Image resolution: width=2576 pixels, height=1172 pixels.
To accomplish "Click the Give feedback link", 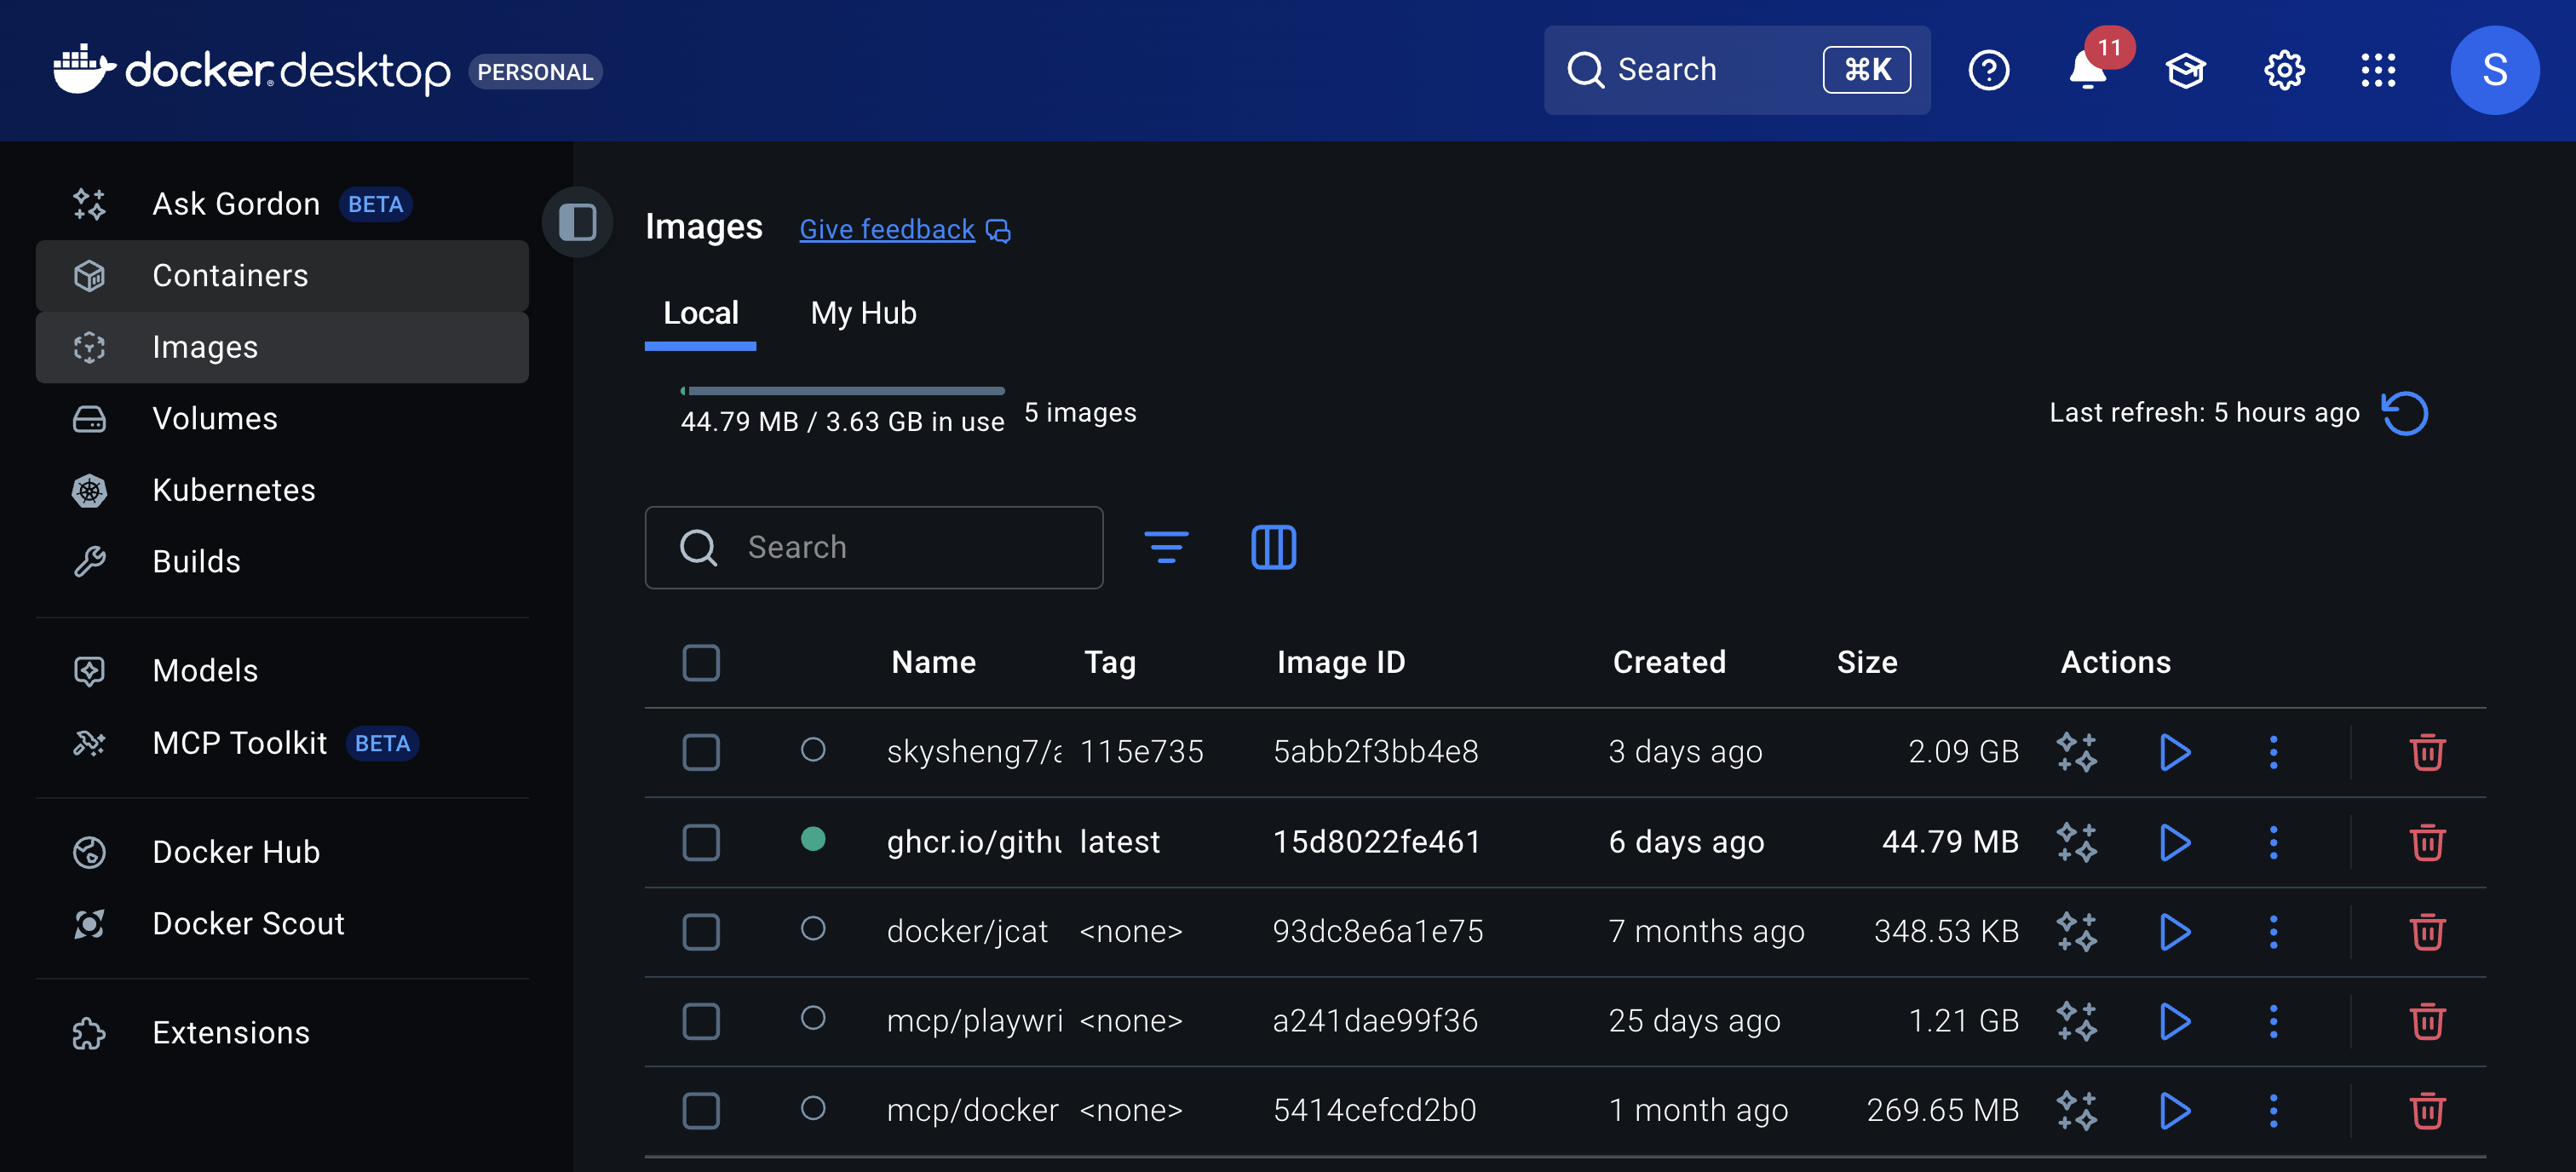I will [x=886, y=229].
